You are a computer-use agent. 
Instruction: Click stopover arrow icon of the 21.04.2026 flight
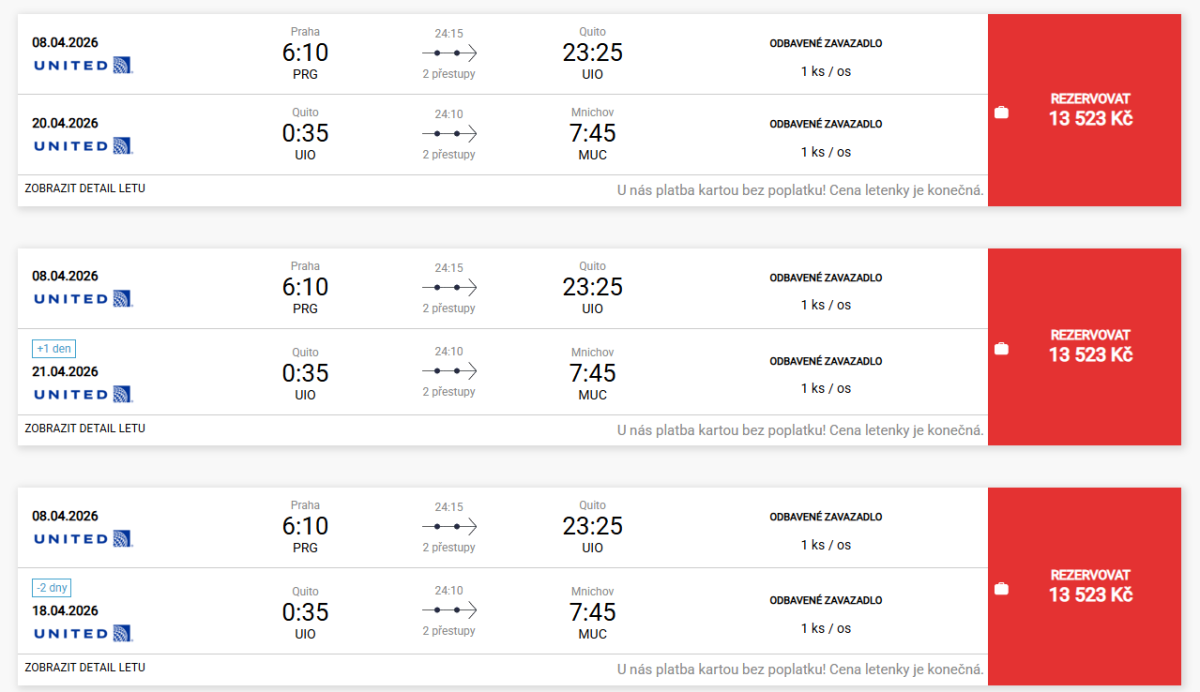tap(449, 372)
